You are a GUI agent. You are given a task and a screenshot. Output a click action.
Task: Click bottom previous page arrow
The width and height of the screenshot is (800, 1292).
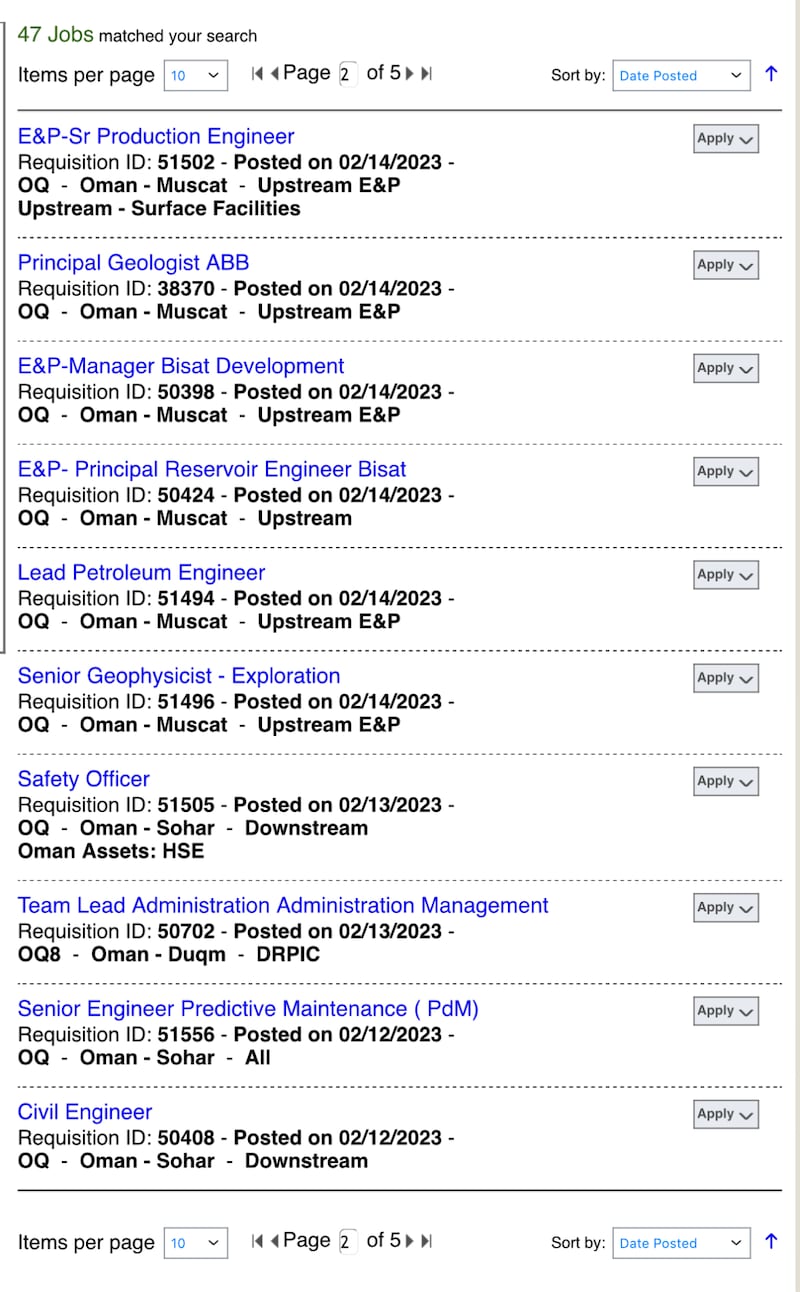[x=274, y=1241]
